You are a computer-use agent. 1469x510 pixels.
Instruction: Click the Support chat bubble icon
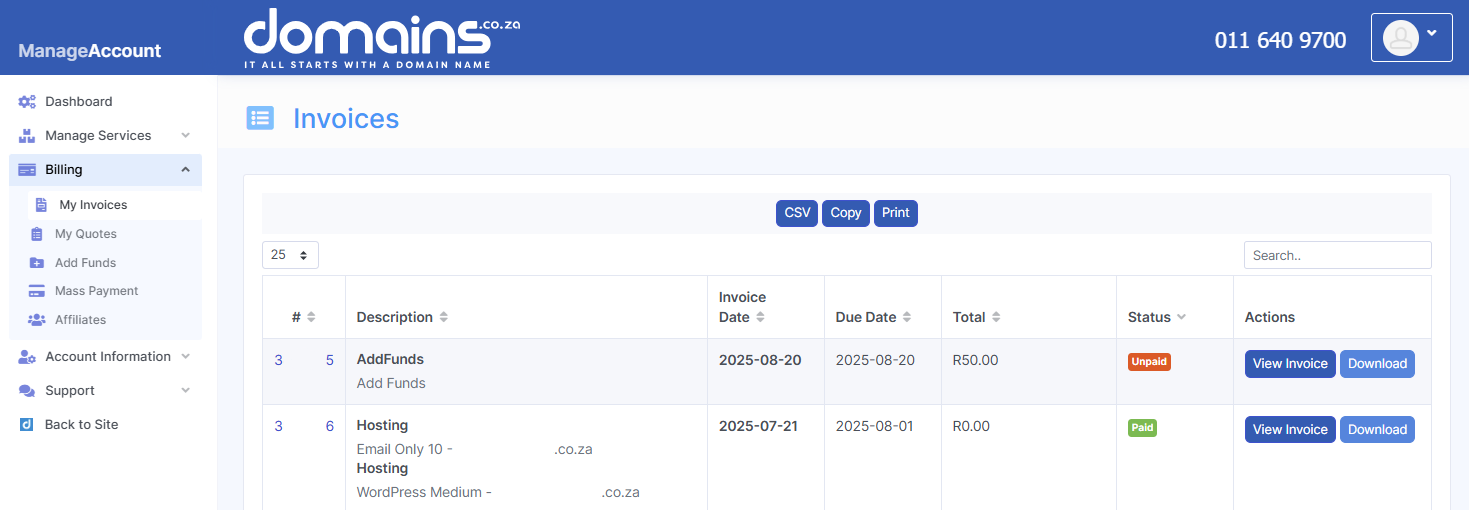tap(27, 390)
